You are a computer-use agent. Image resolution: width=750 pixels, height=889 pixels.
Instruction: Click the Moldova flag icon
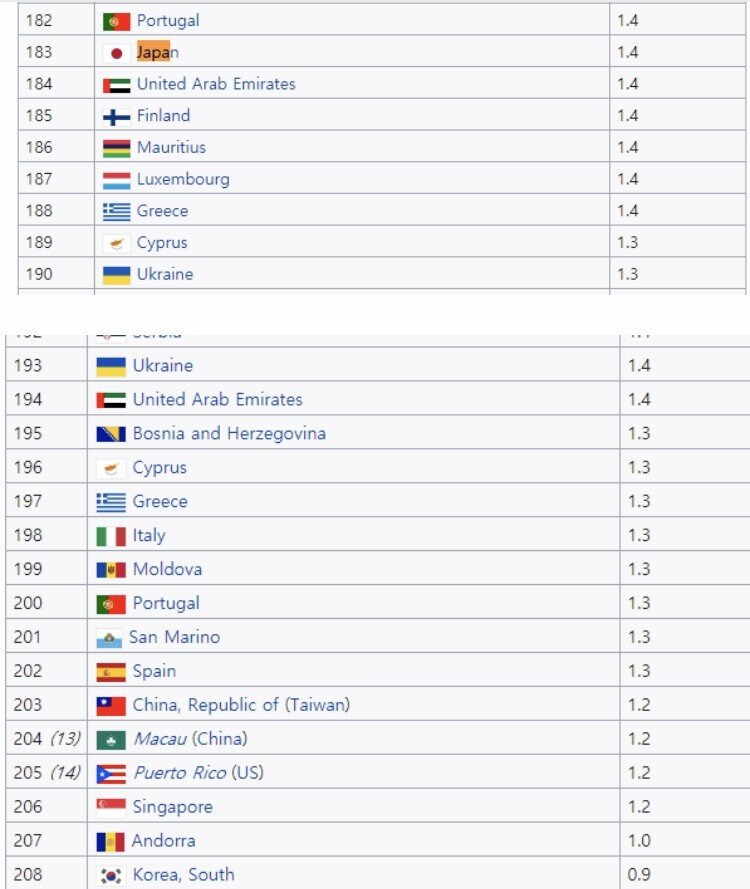click(x=111, y=570)
